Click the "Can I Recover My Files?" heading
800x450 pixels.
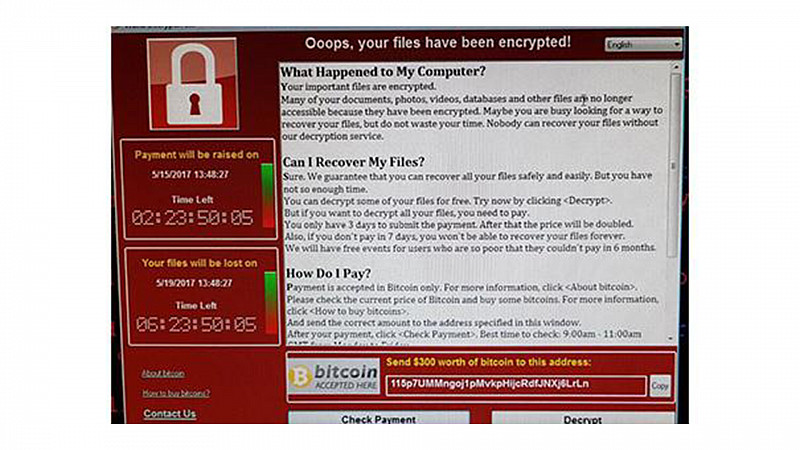(354, 162)
